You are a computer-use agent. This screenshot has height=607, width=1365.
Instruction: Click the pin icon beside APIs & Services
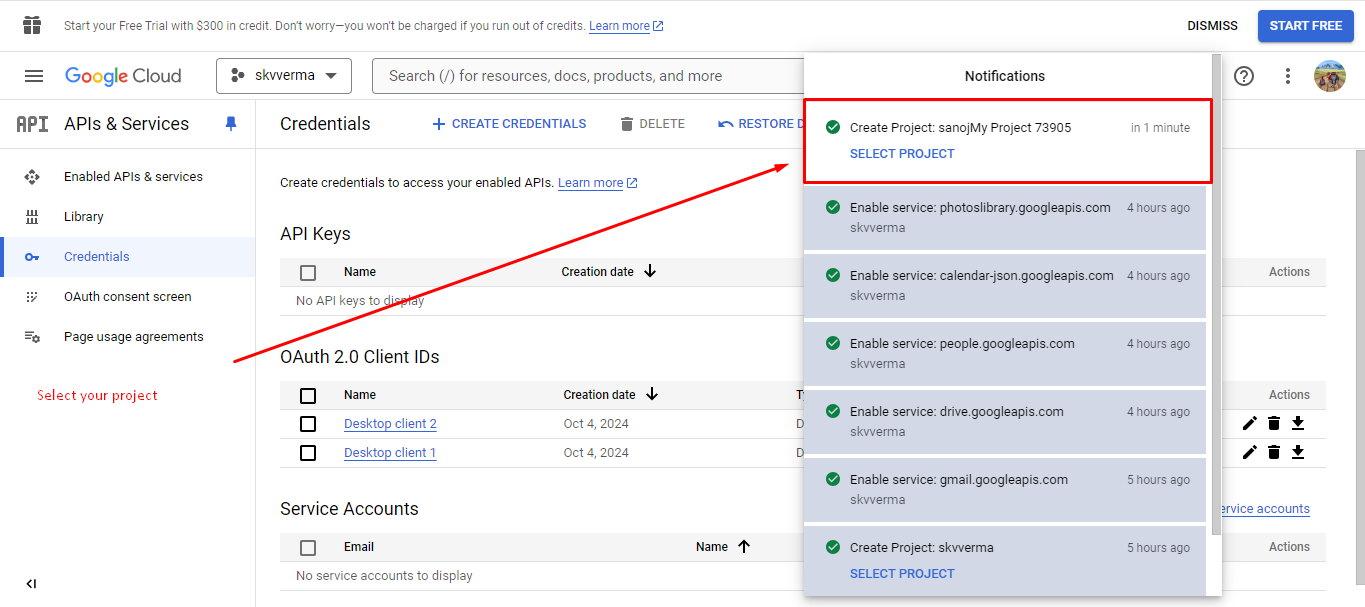(231, 124)
